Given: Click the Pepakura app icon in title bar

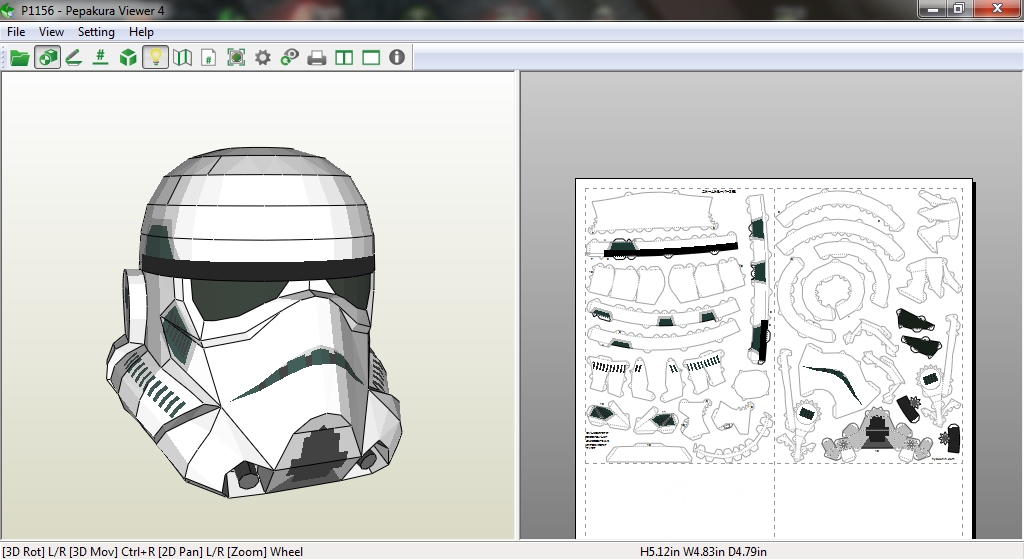Looking at the screenshot, I should point(8,10).
